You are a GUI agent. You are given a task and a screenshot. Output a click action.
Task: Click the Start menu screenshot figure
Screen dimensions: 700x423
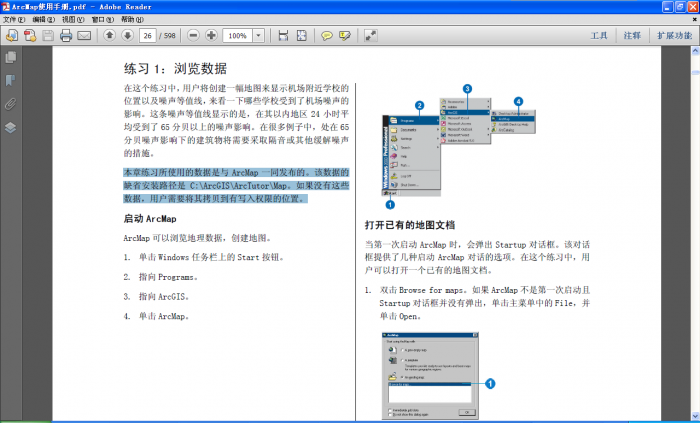point(458,146)
